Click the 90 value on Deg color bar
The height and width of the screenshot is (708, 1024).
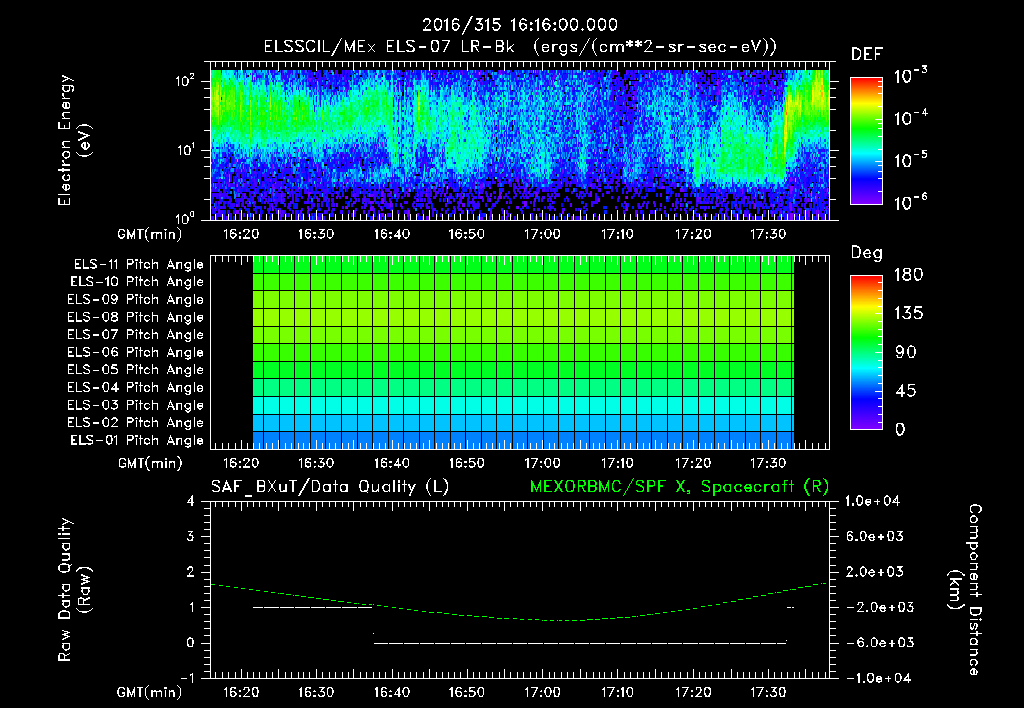click(x=906, y=353)
